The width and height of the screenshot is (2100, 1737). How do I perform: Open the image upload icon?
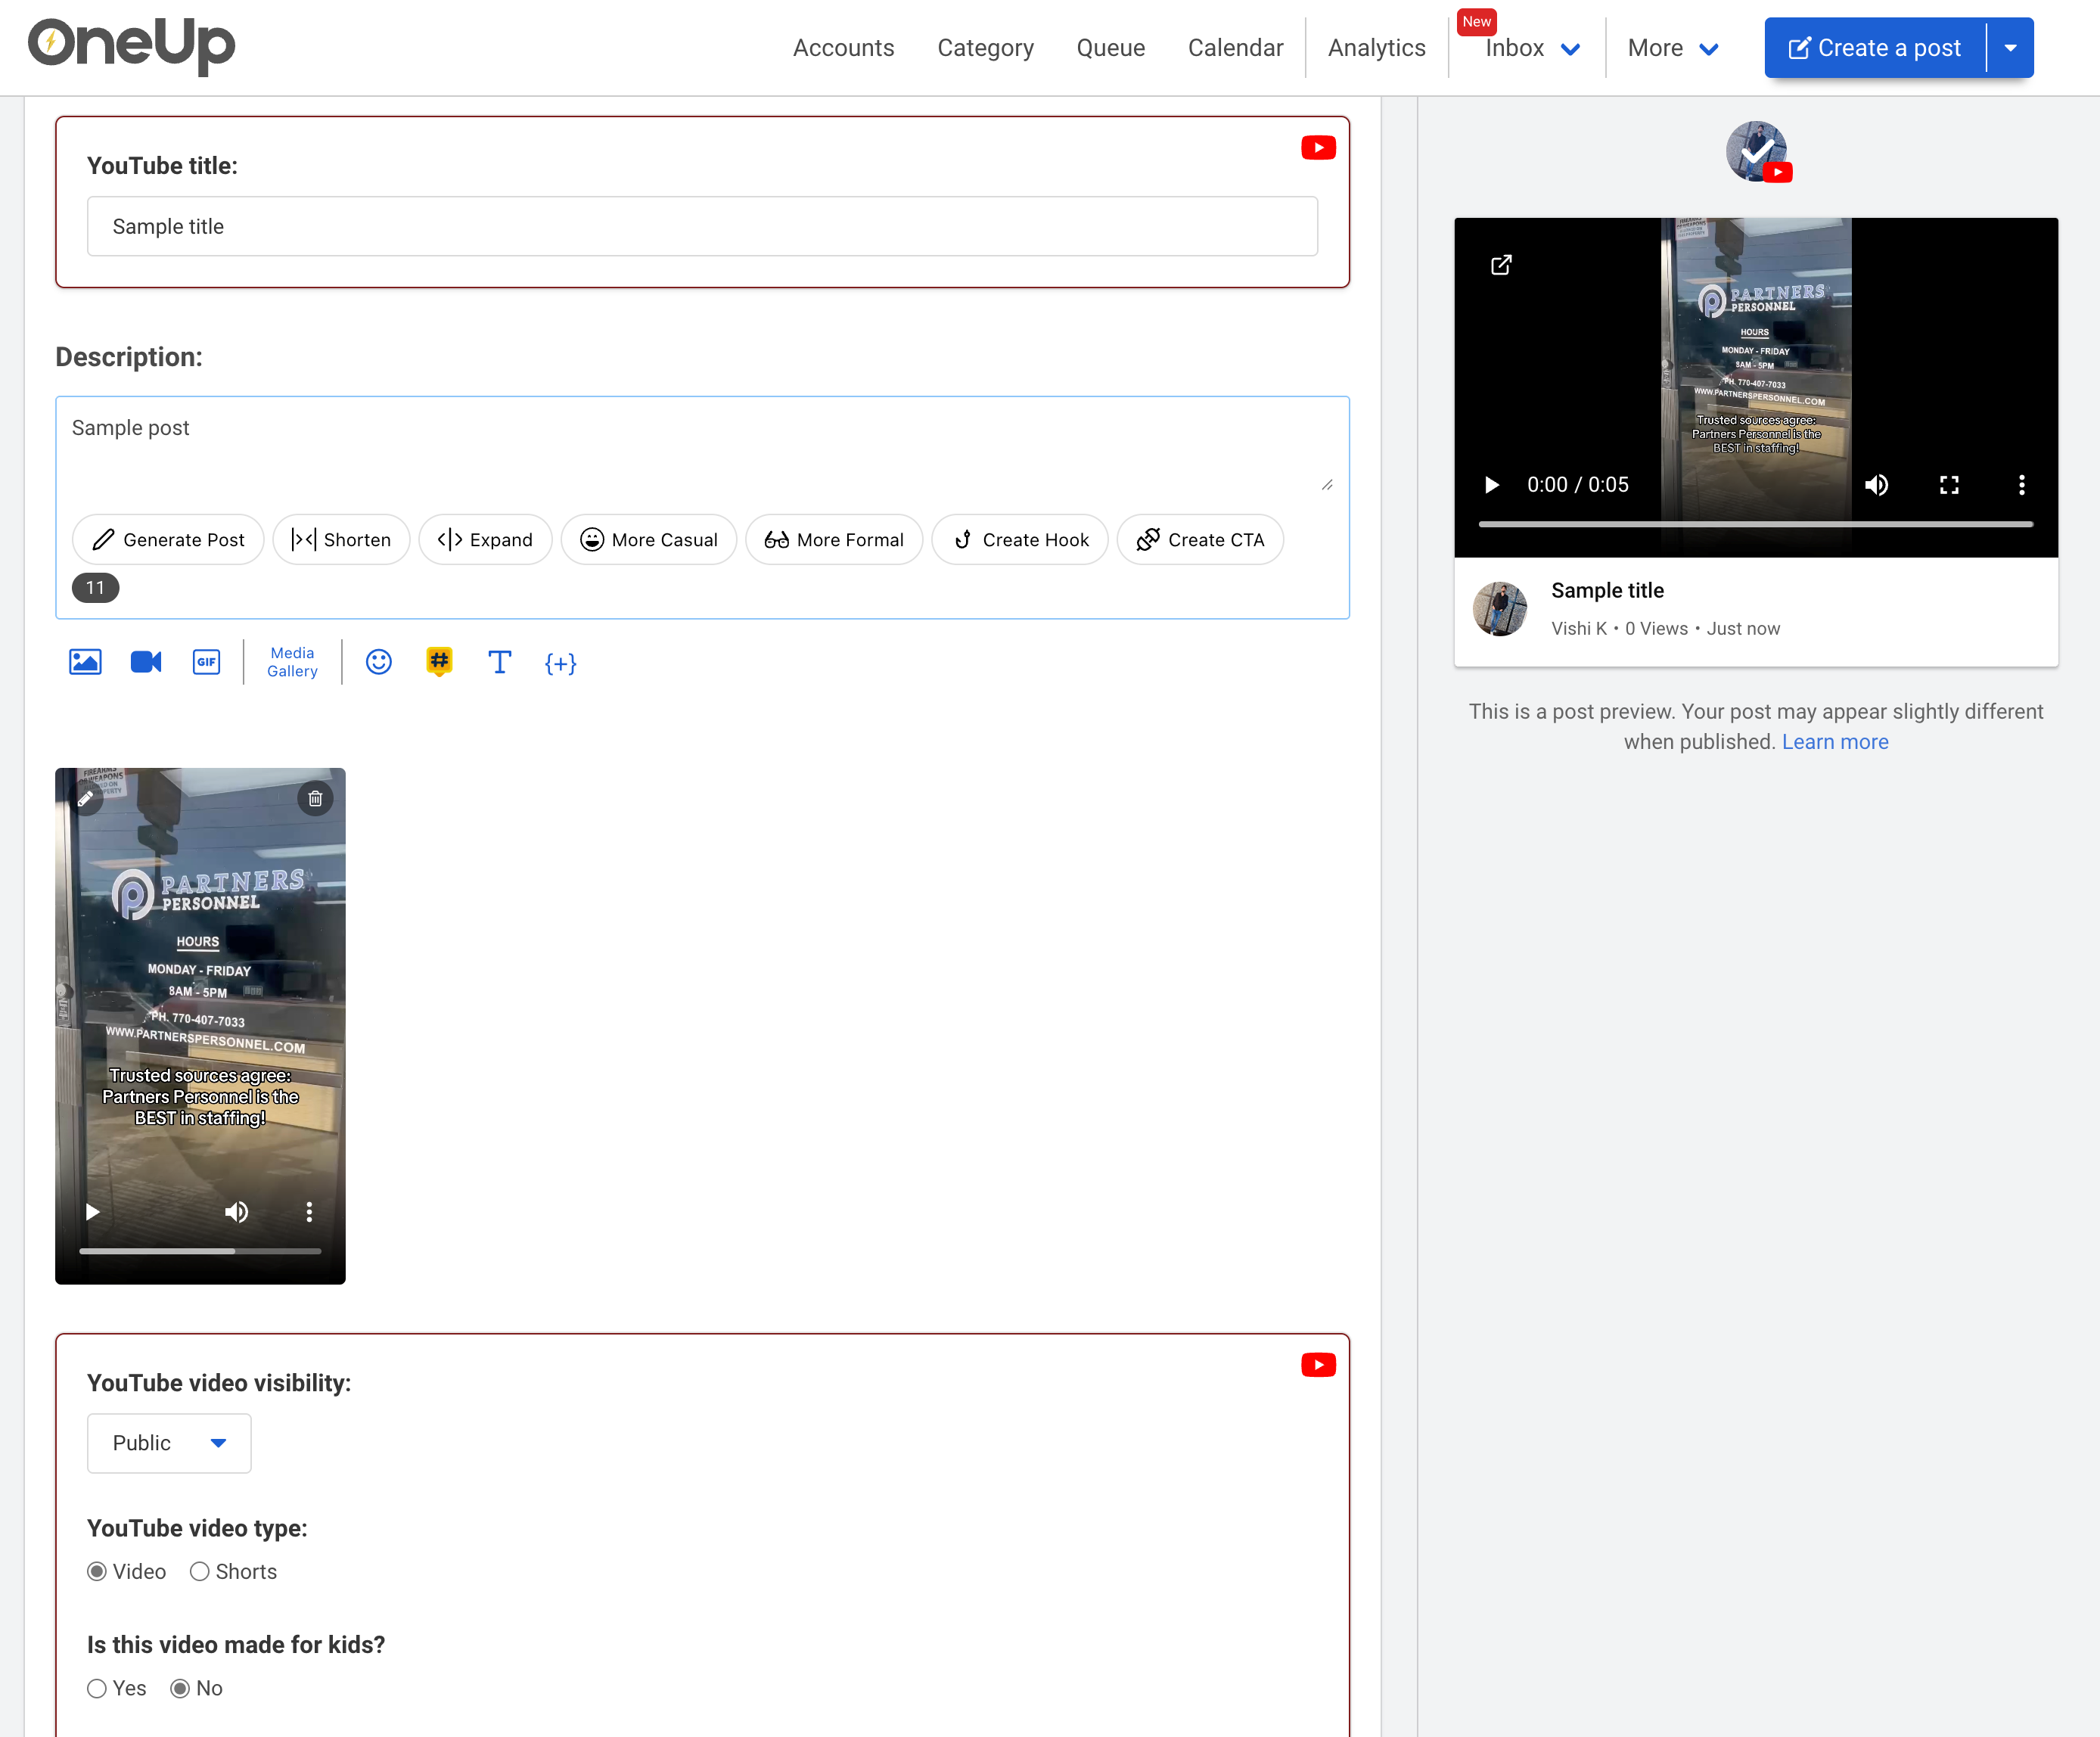point(85,662)
